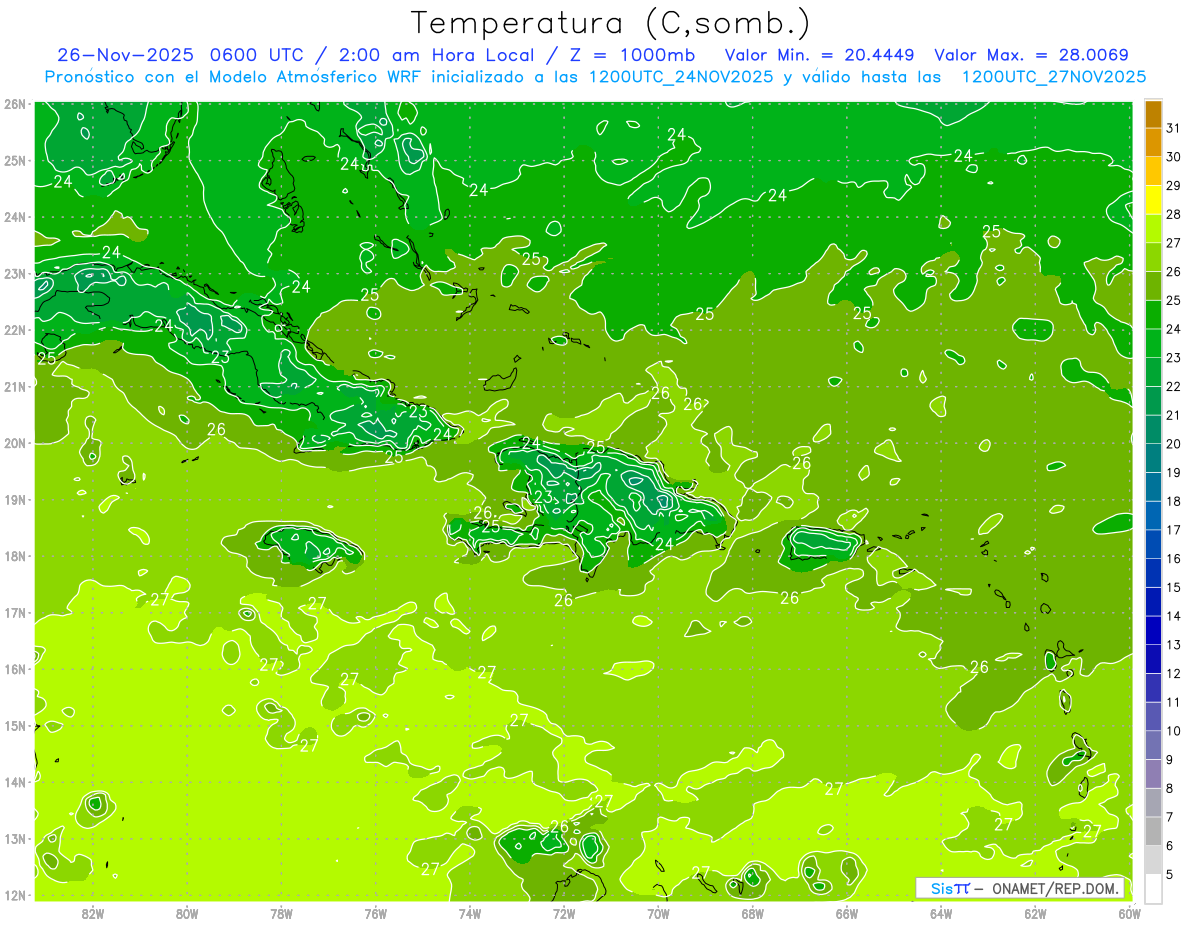Image resolution: width=1200 pixels, height=927 pixels.
Task: Click the 66W longitude label
Action: 847,913
